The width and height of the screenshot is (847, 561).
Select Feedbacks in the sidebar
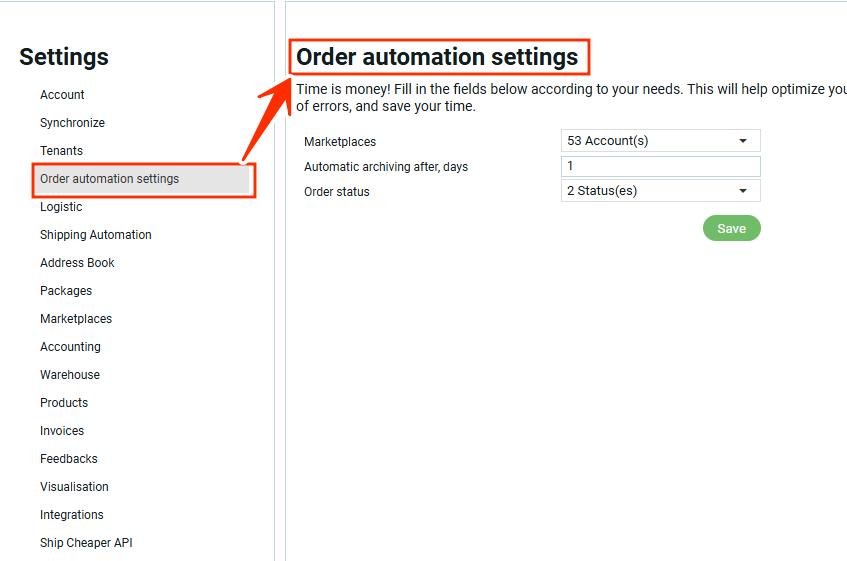(x=69, y=459)
